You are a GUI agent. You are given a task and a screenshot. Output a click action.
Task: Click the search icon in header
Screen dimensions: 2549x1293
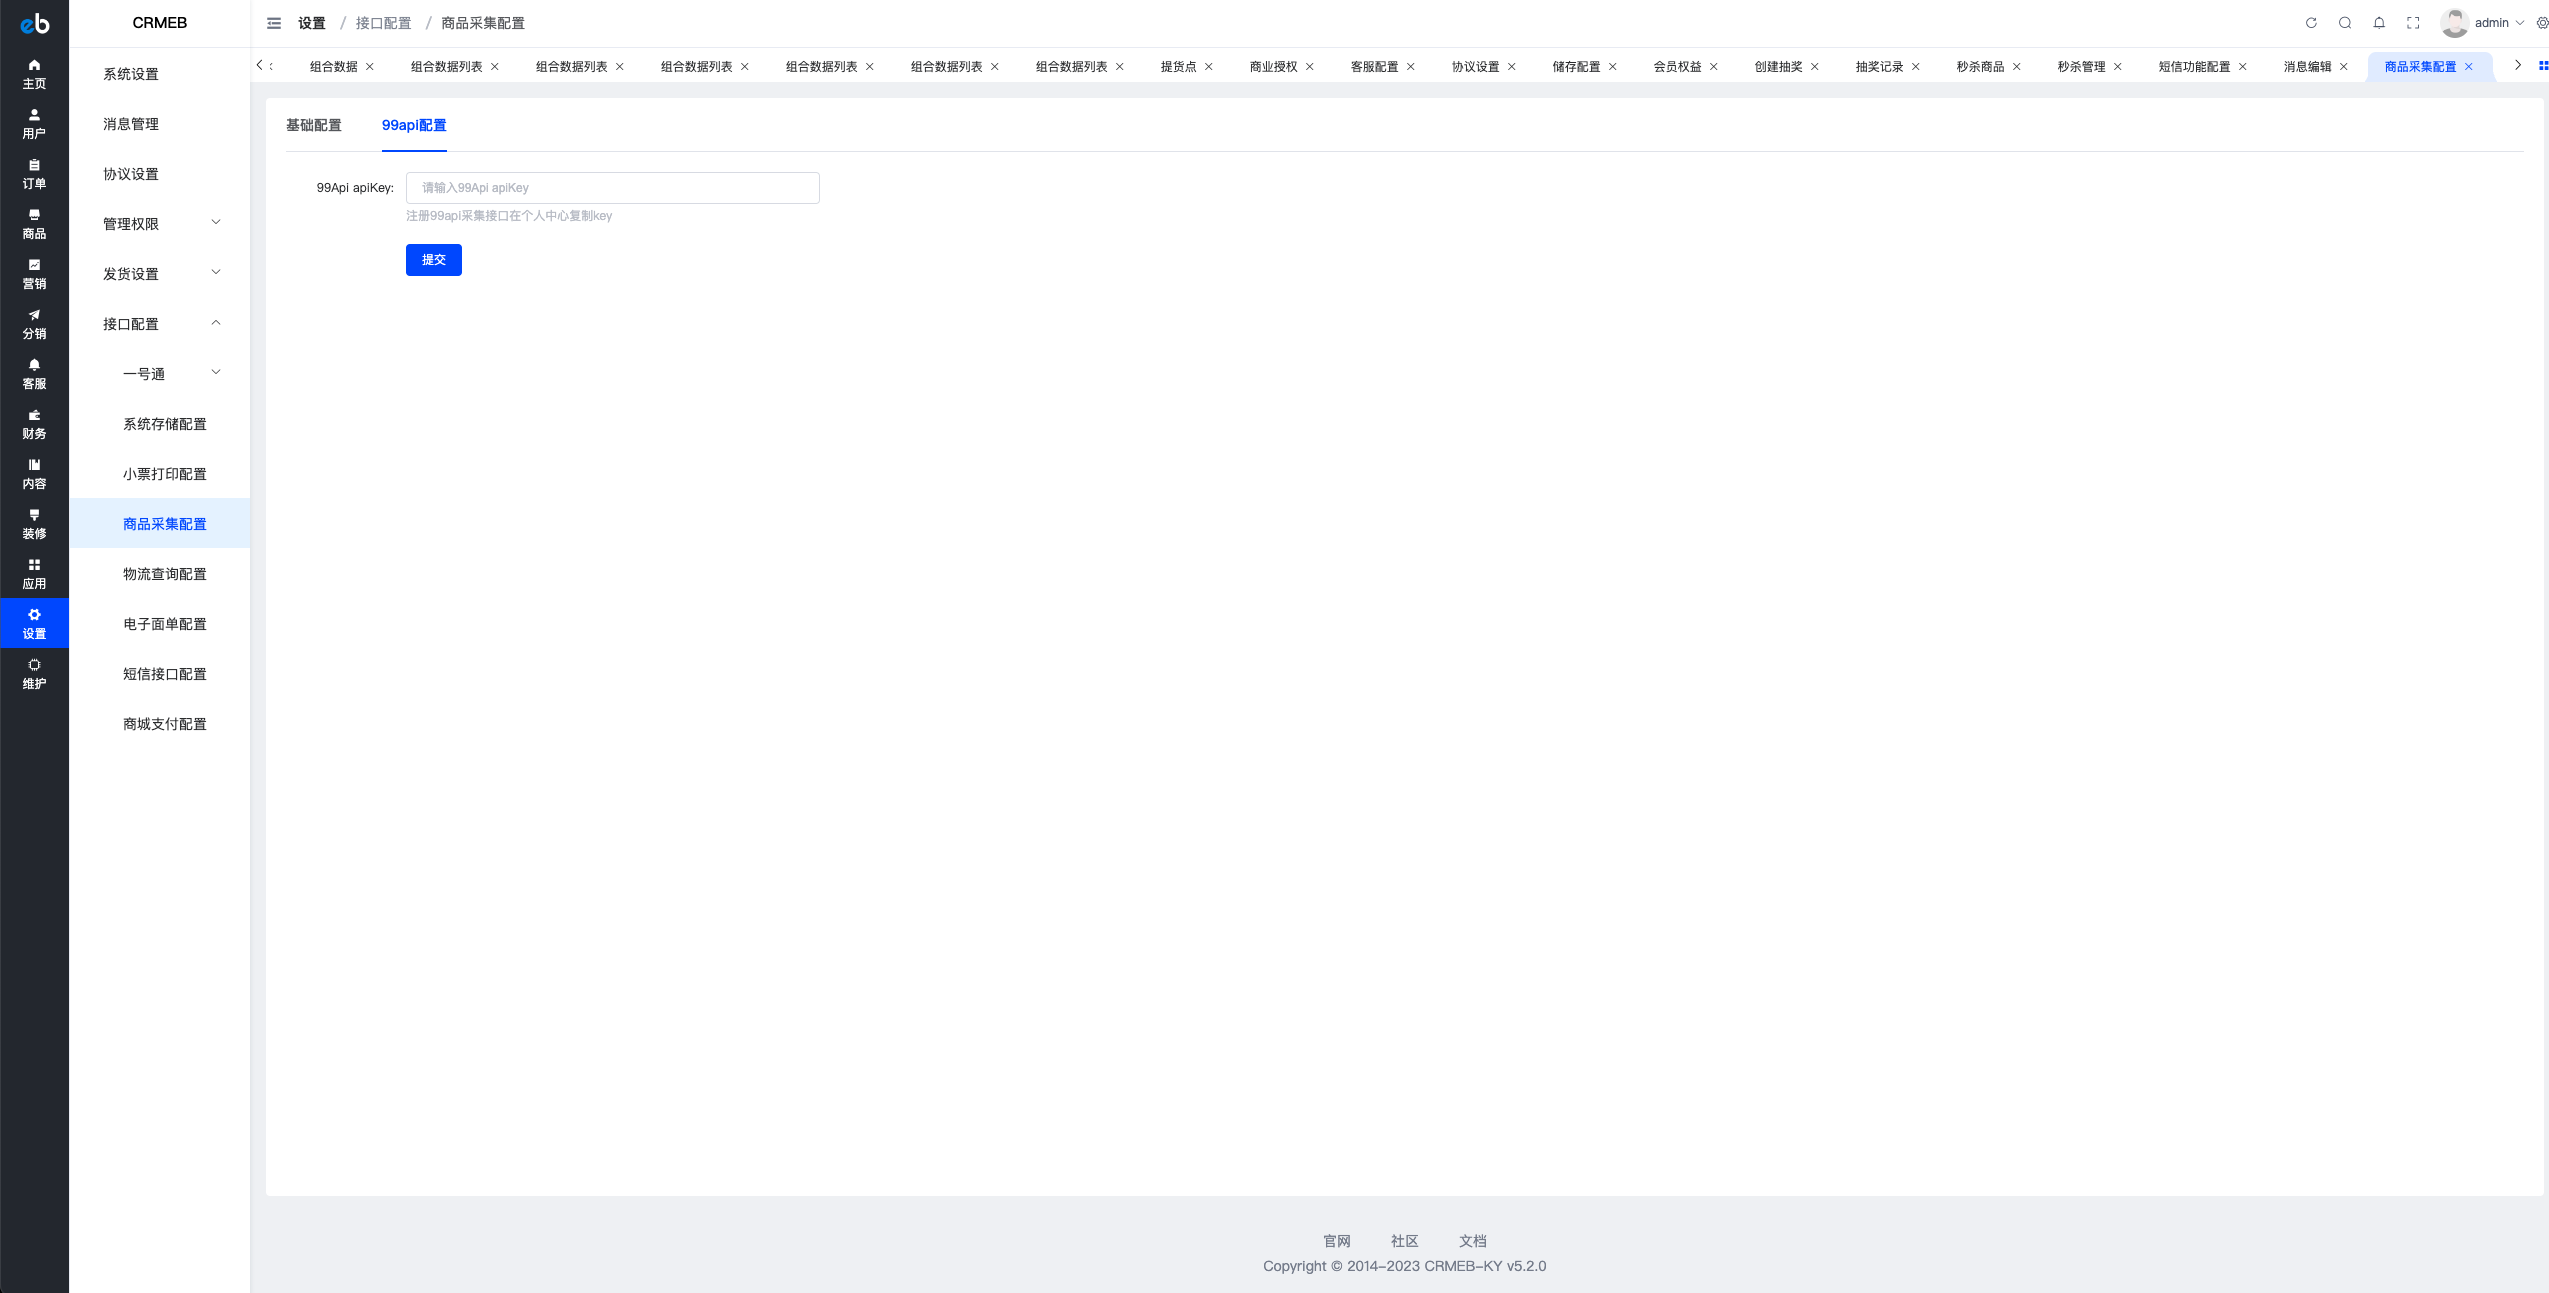[x=2345, y=23]
